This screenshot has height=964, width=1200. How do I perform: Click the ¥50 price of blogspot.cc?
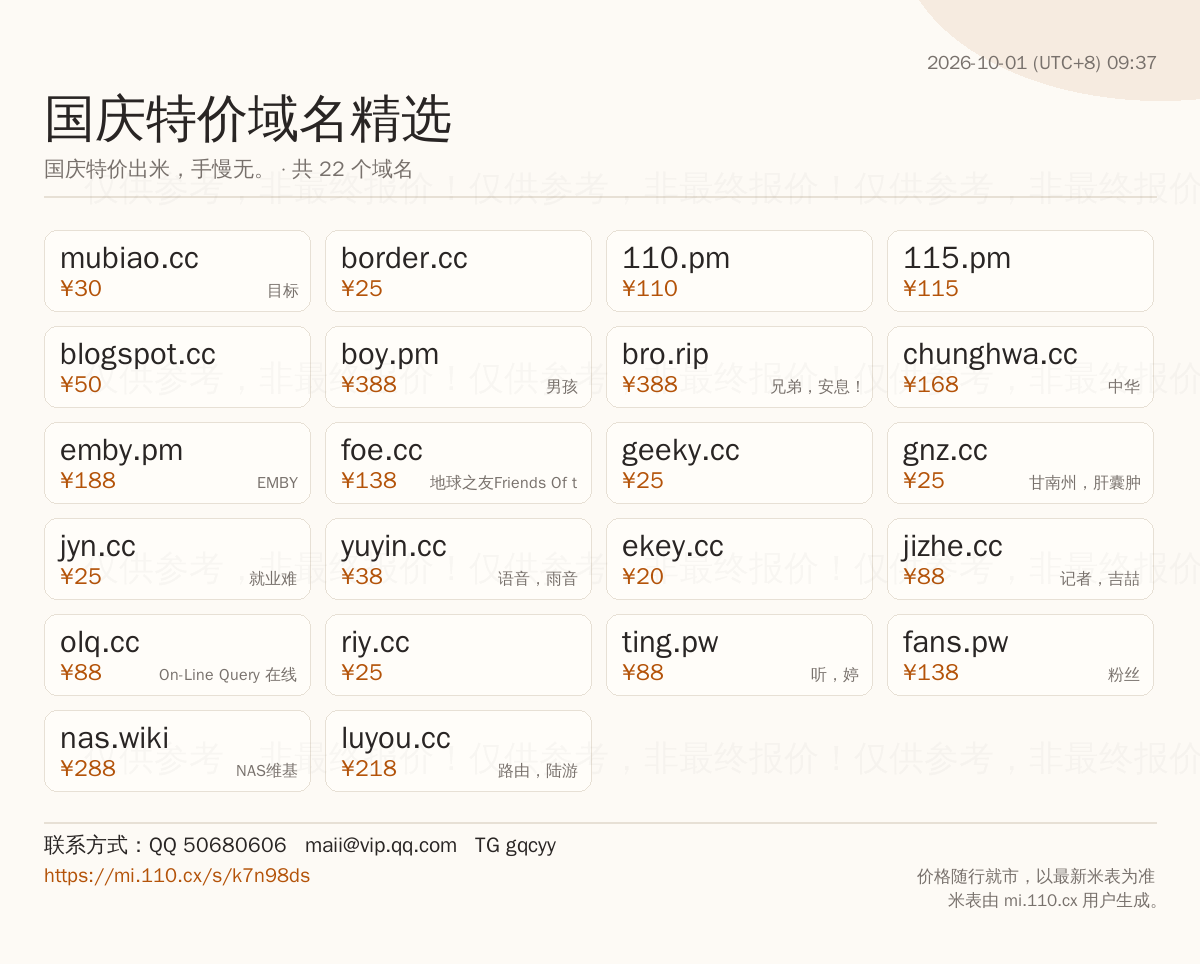(81, 384)
